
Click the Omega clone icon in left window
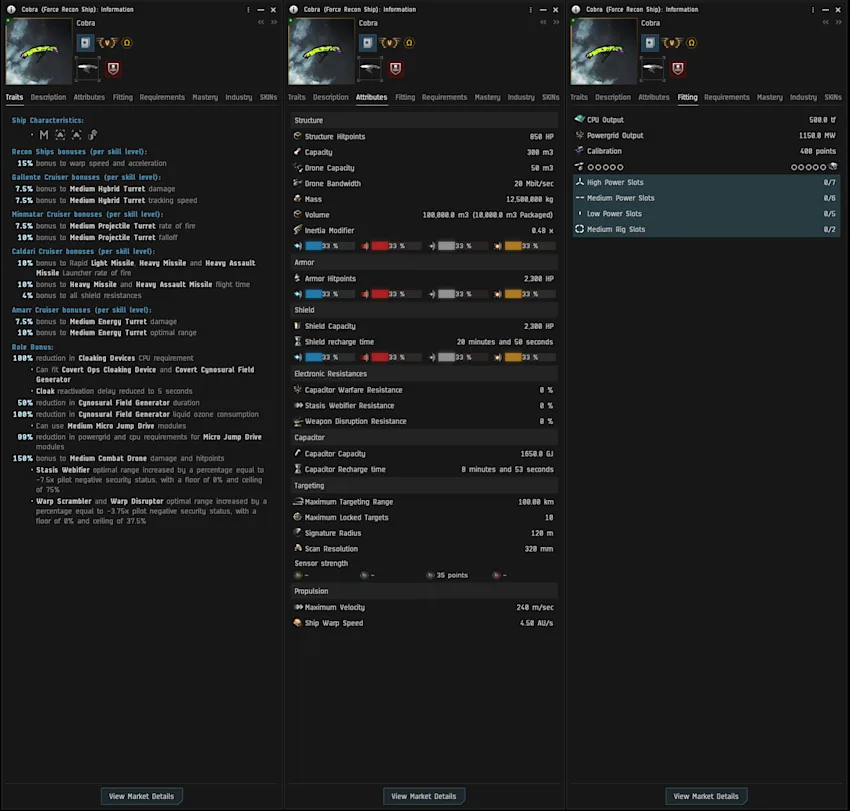(127, 43)
